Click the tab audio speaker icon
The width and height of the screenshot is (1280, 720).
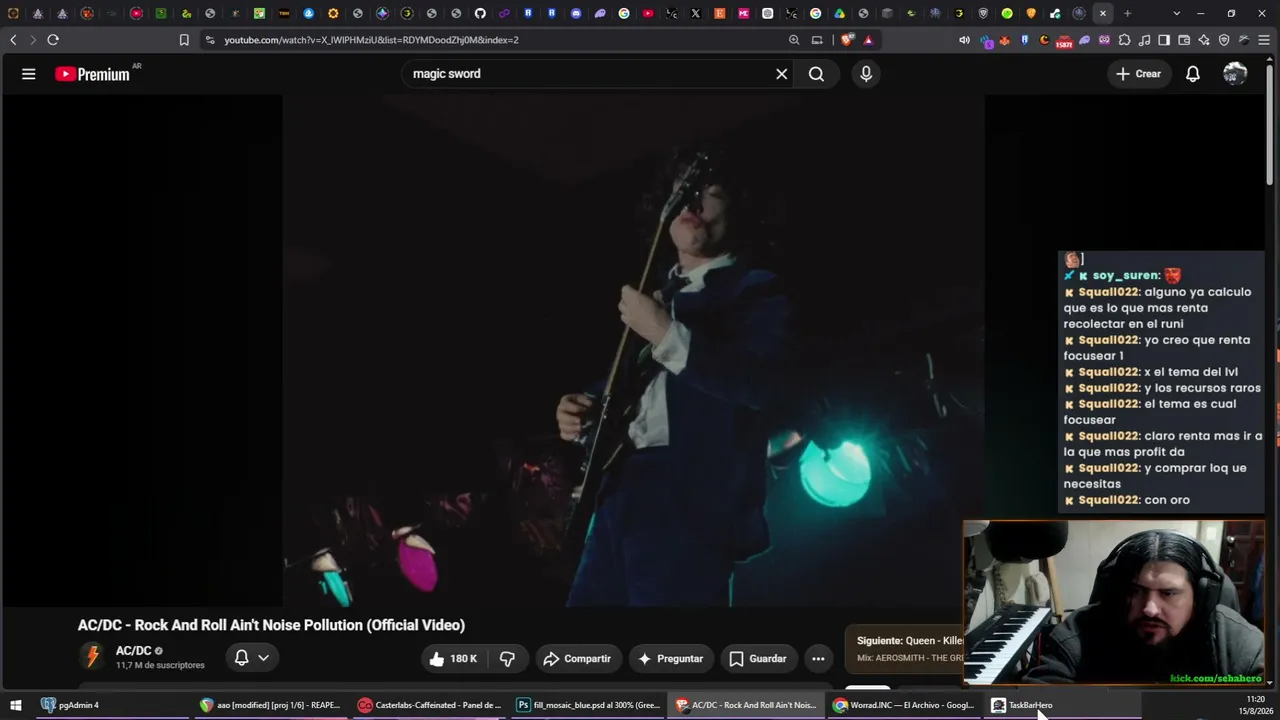click(x=964, y=40)
